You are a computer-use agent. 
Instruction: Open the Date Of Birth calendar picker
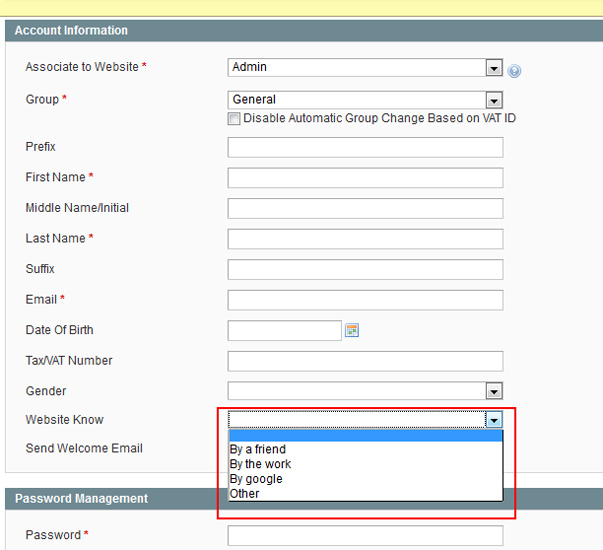point(351,330)
